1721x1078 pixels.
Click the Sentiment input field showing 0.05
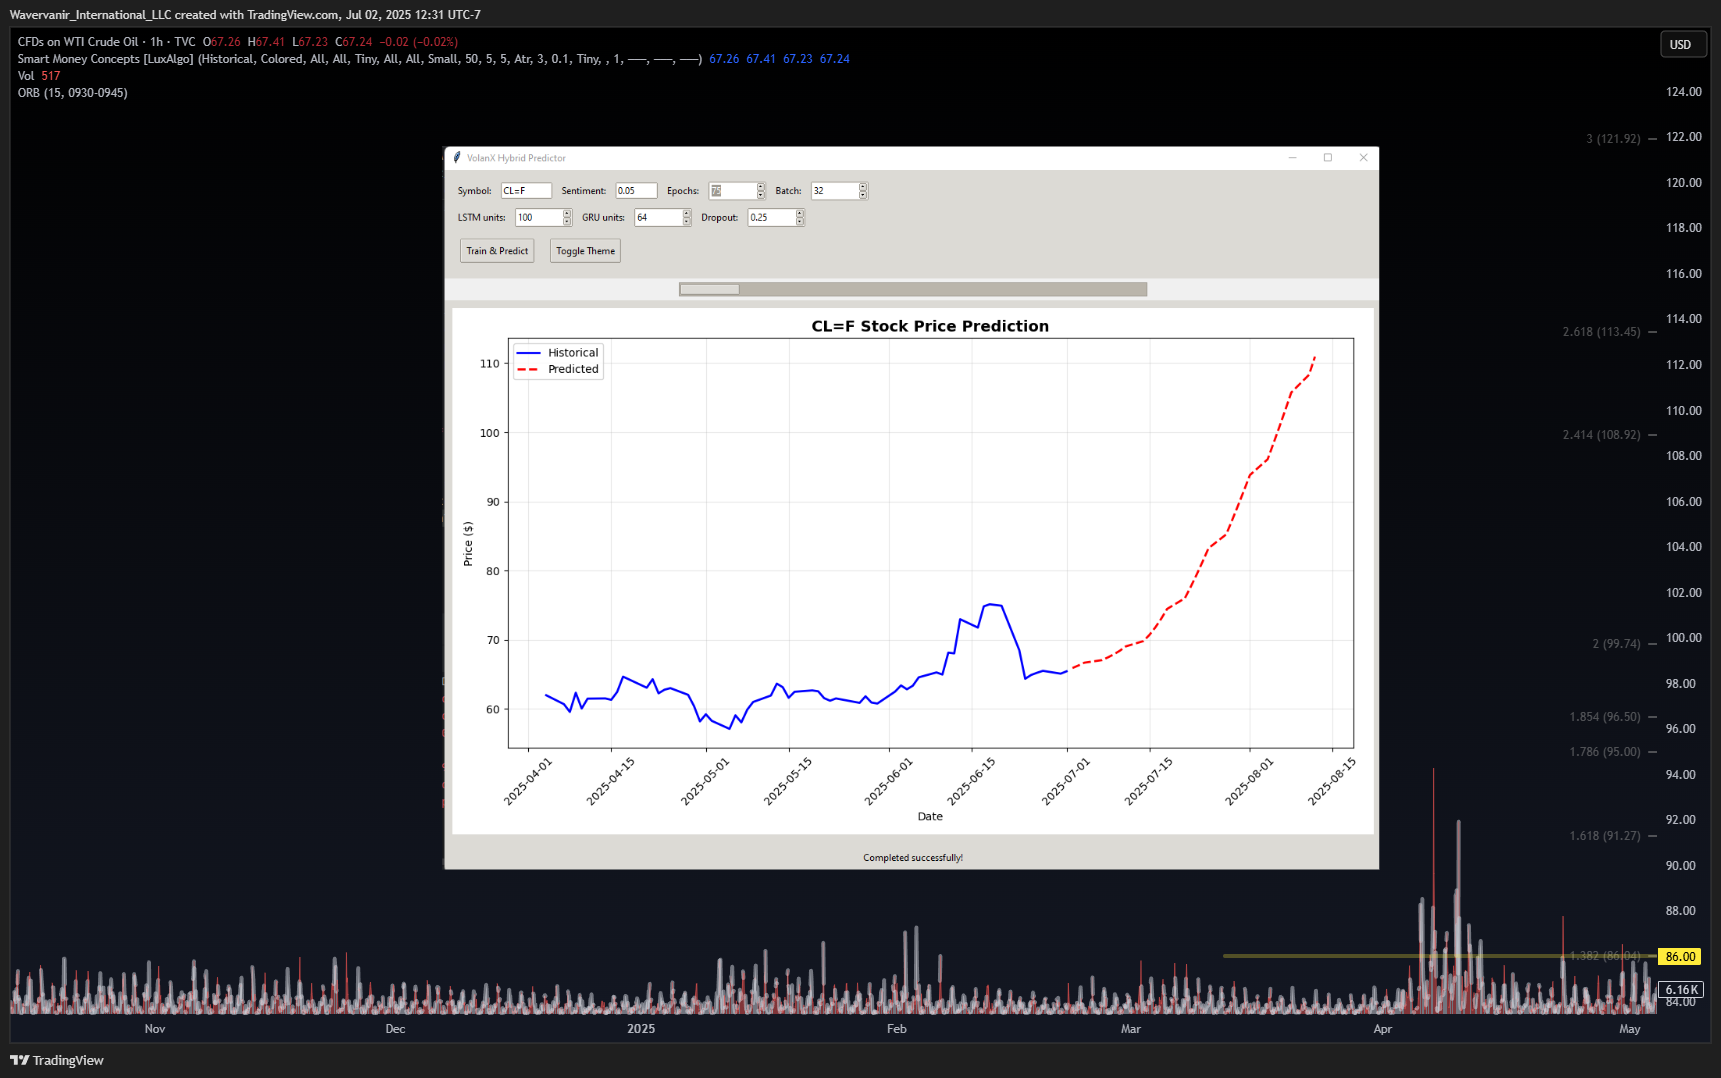coord(636,191)
